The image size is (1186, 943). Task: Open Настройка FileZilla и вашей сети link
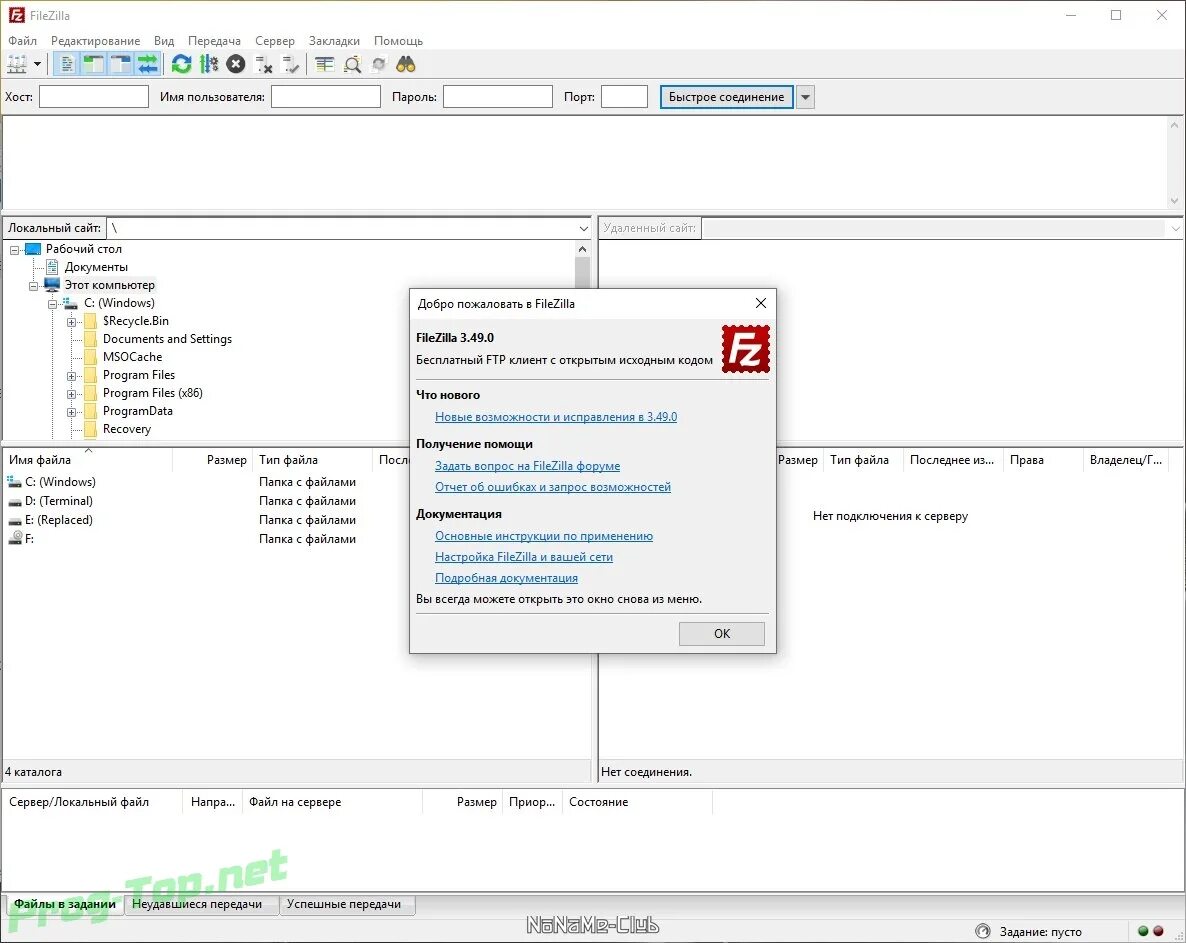(x=523, y=557)
